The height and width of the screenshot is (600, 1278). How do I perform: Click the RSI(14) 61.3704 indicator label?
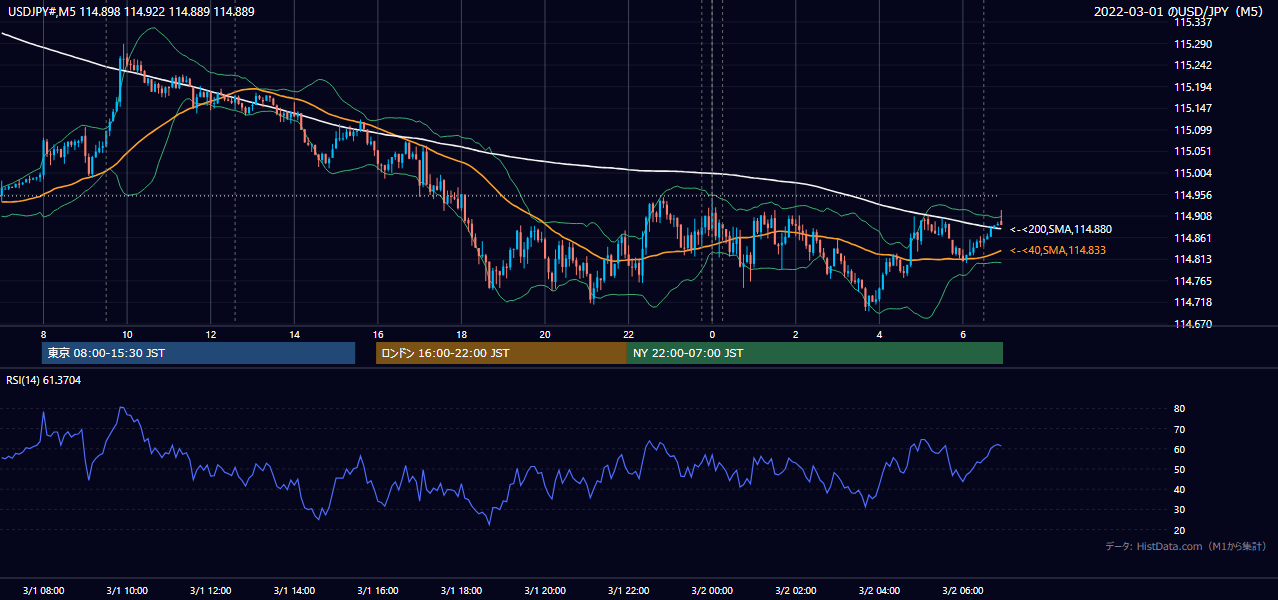[44, 380]
